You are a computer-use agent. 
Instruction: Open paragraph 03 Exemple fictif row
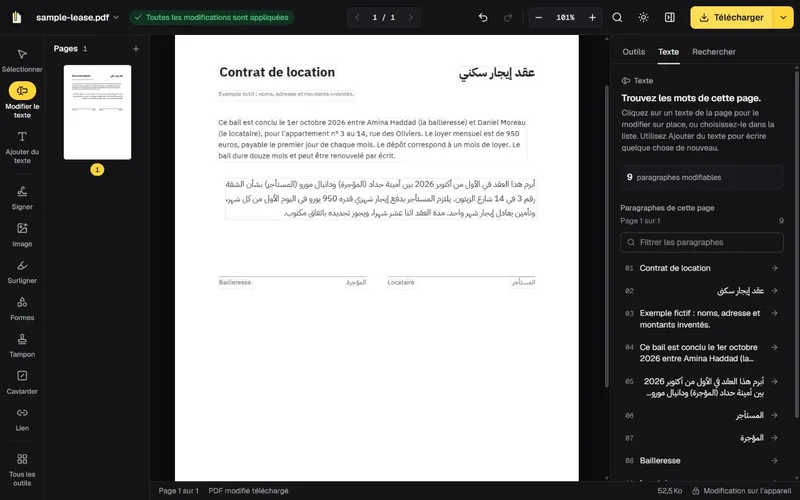point(702,319)
